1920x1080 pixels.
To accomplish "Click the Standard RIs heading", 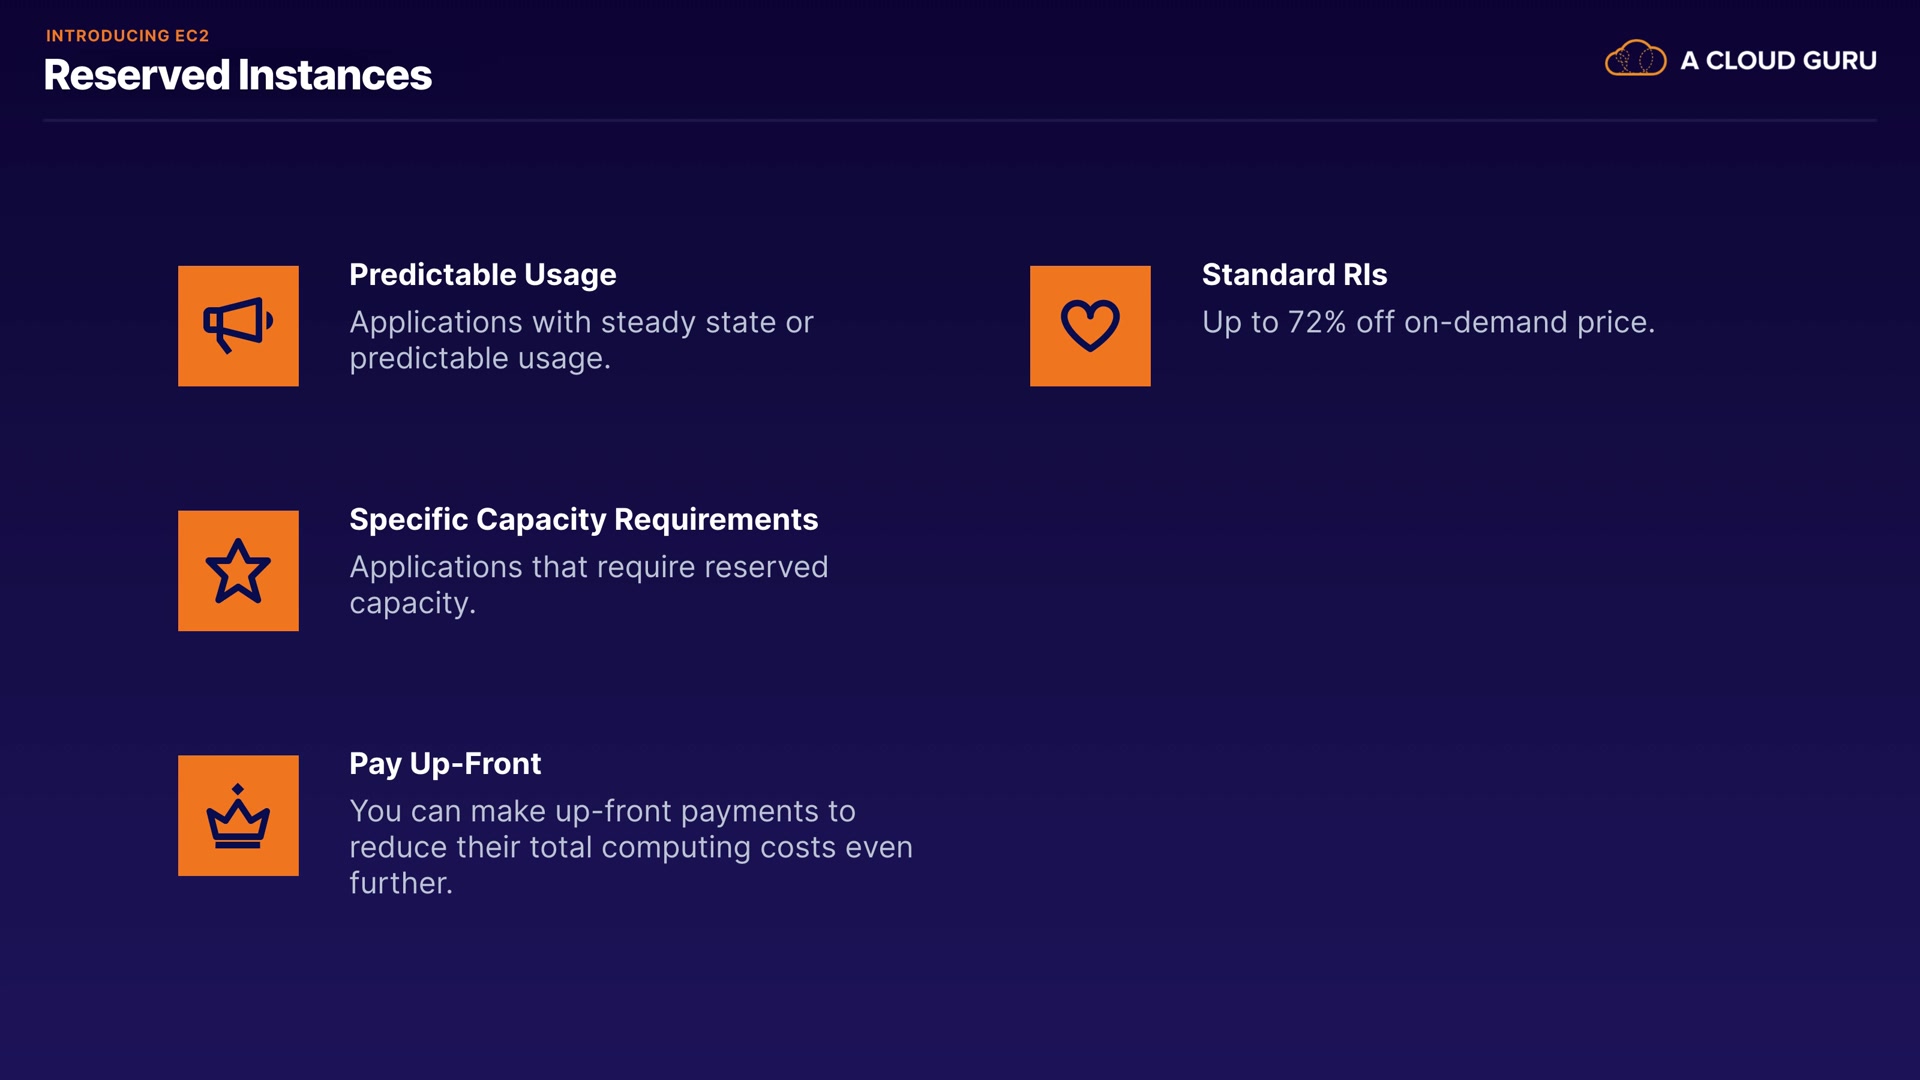I will pyautogui.click(x=1294, y=275).
